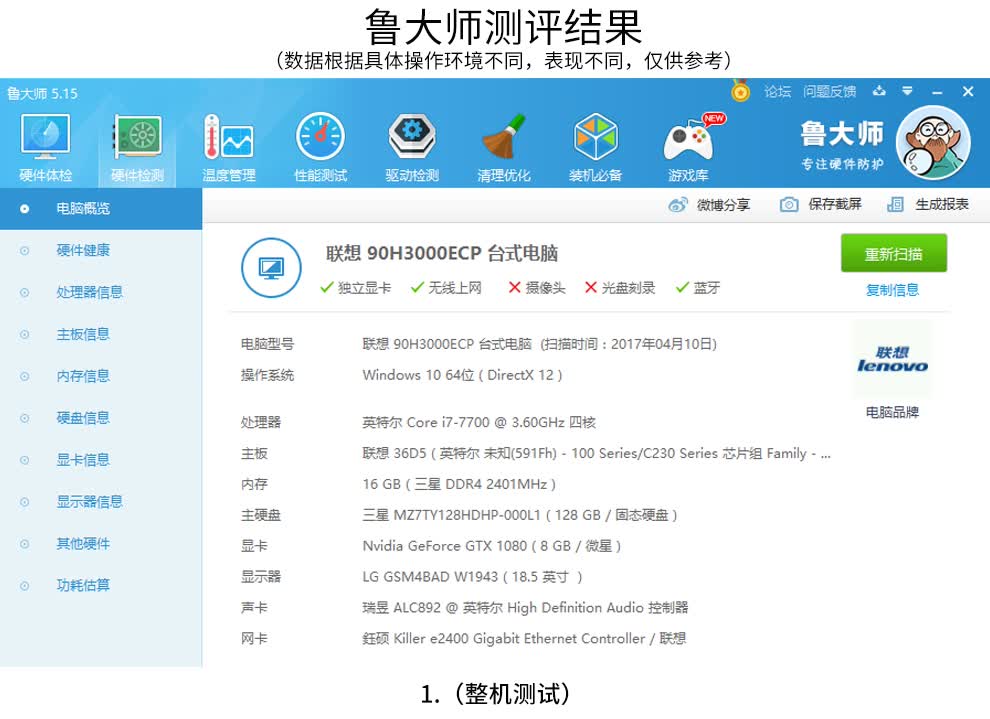Click the bullet beside 硬件健康

click(24, 251)
